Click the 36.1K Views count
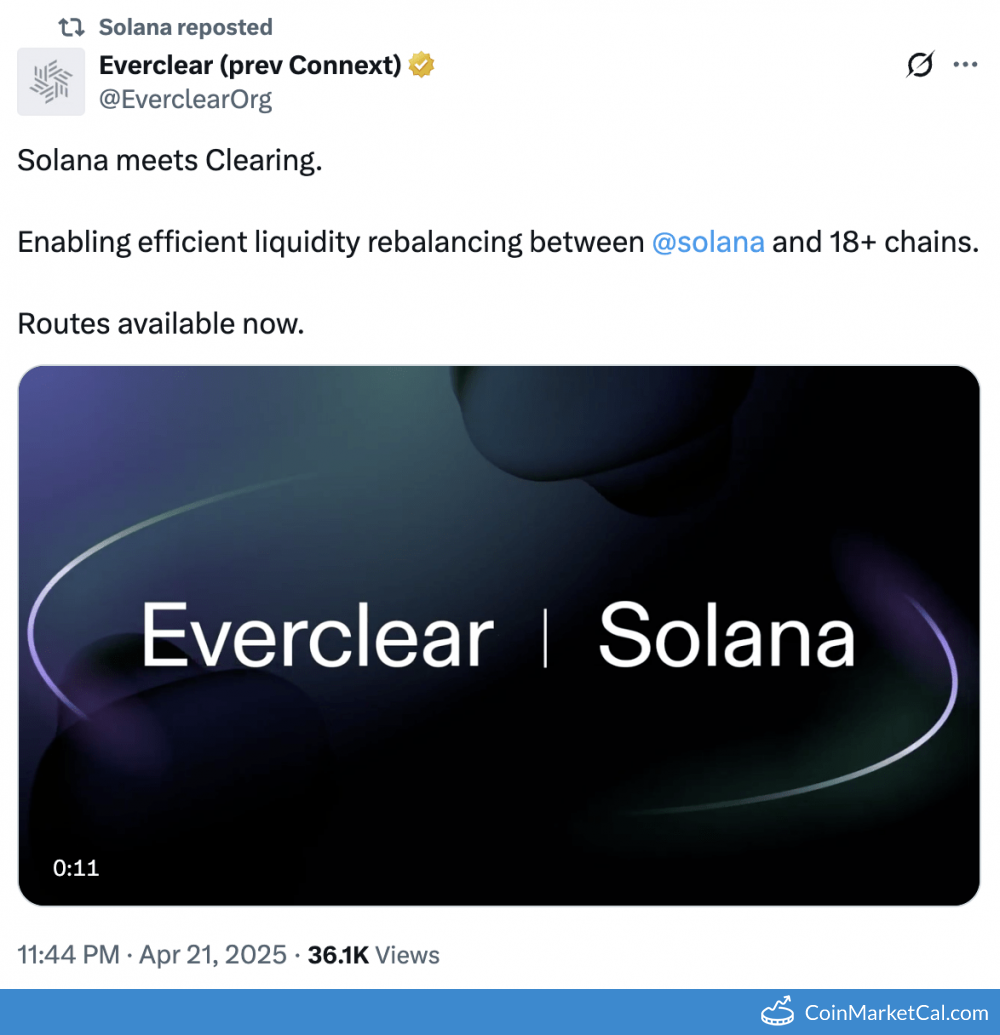 click(x=373, y=955)
